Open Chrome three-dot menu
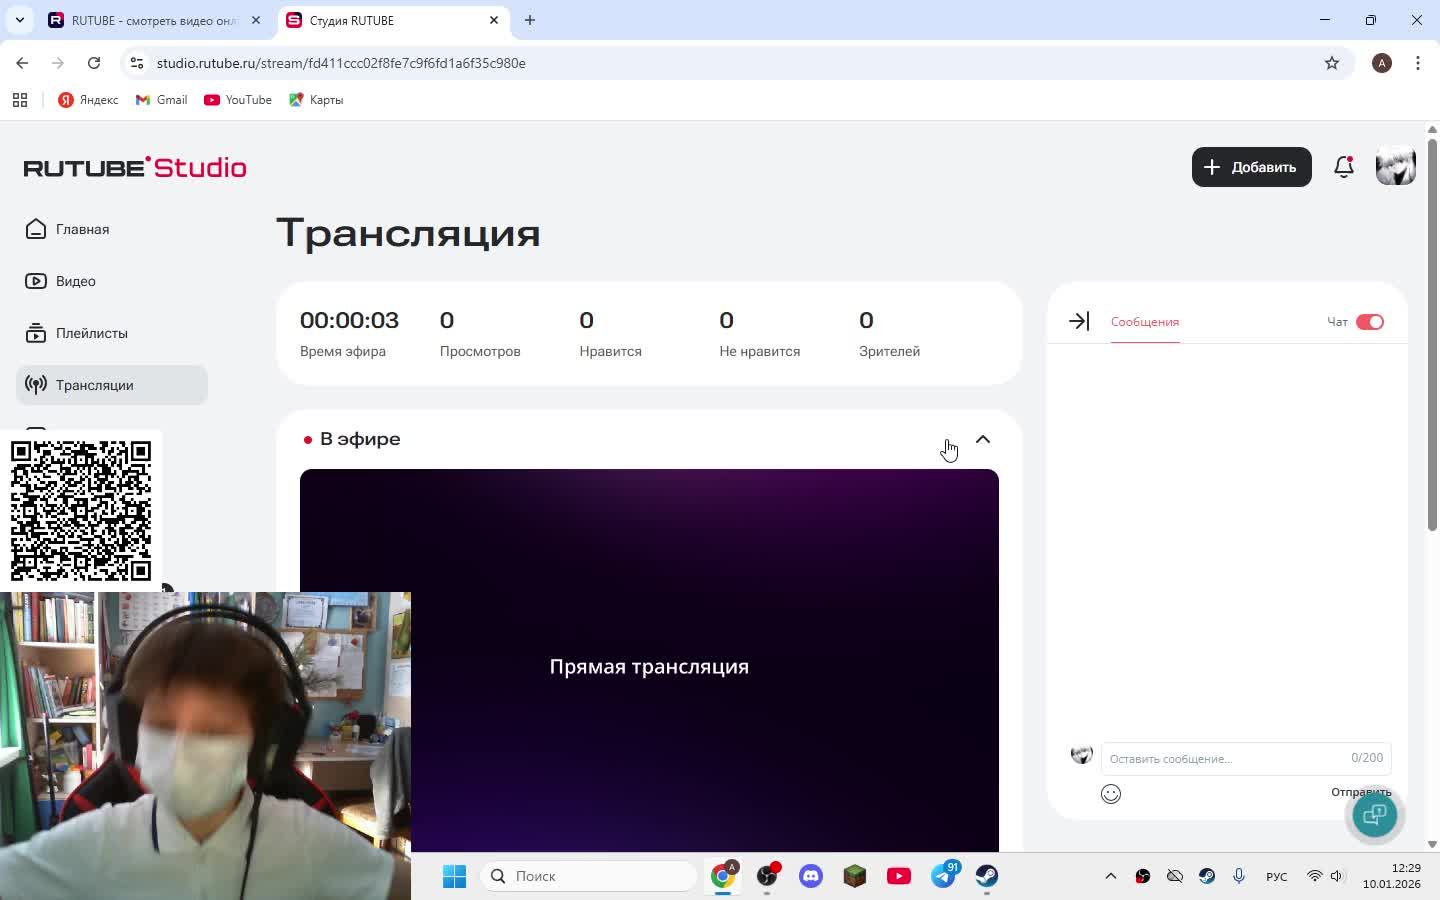Viewport: 1440px width, 900px height. click(x=1418, y=63)
